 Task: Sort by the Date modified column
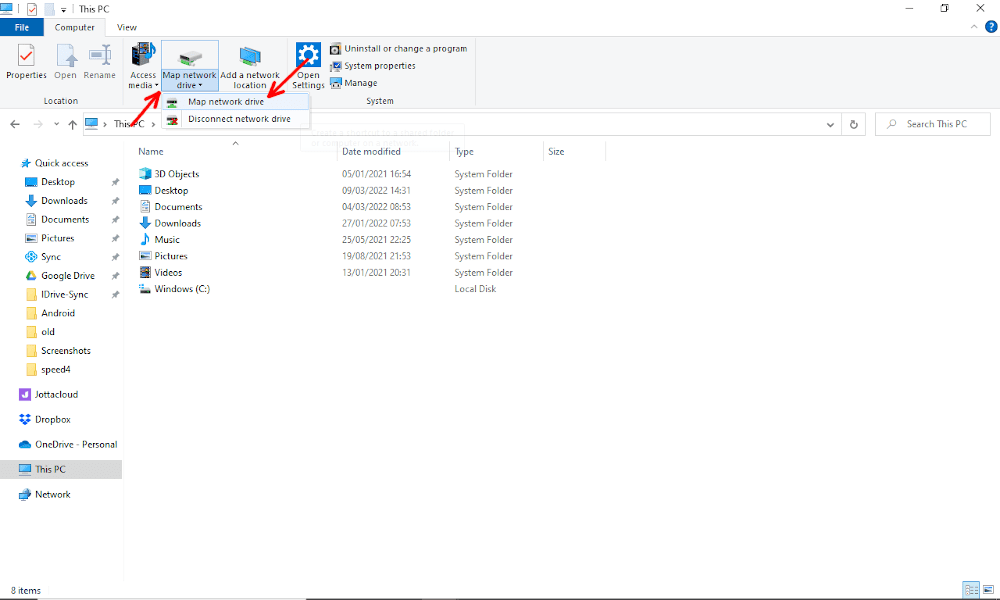(x=371, y=152)
